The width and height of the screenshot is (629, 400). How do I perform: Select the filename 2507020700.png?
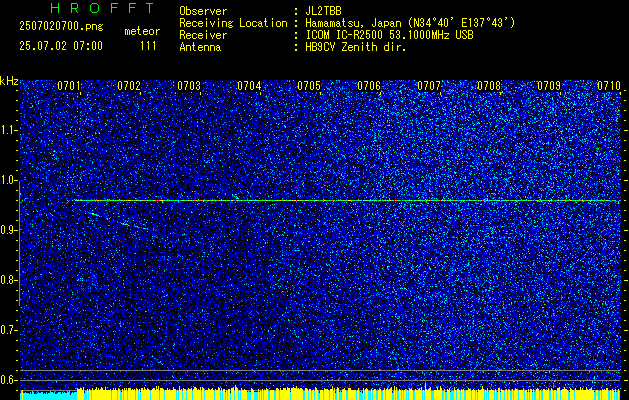61,26
